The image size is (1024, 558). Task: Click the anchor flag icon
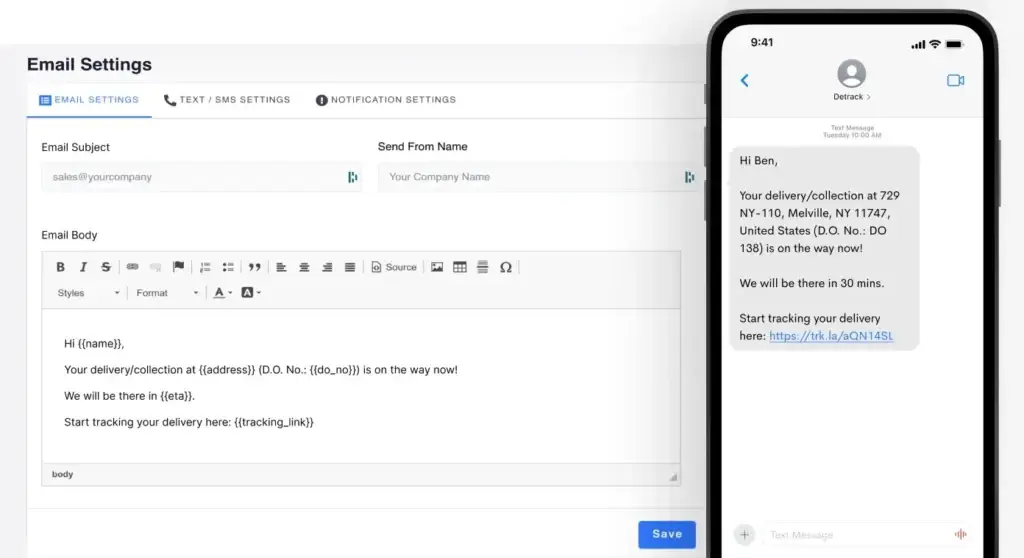pyautogui.click(x=178, y=267)
